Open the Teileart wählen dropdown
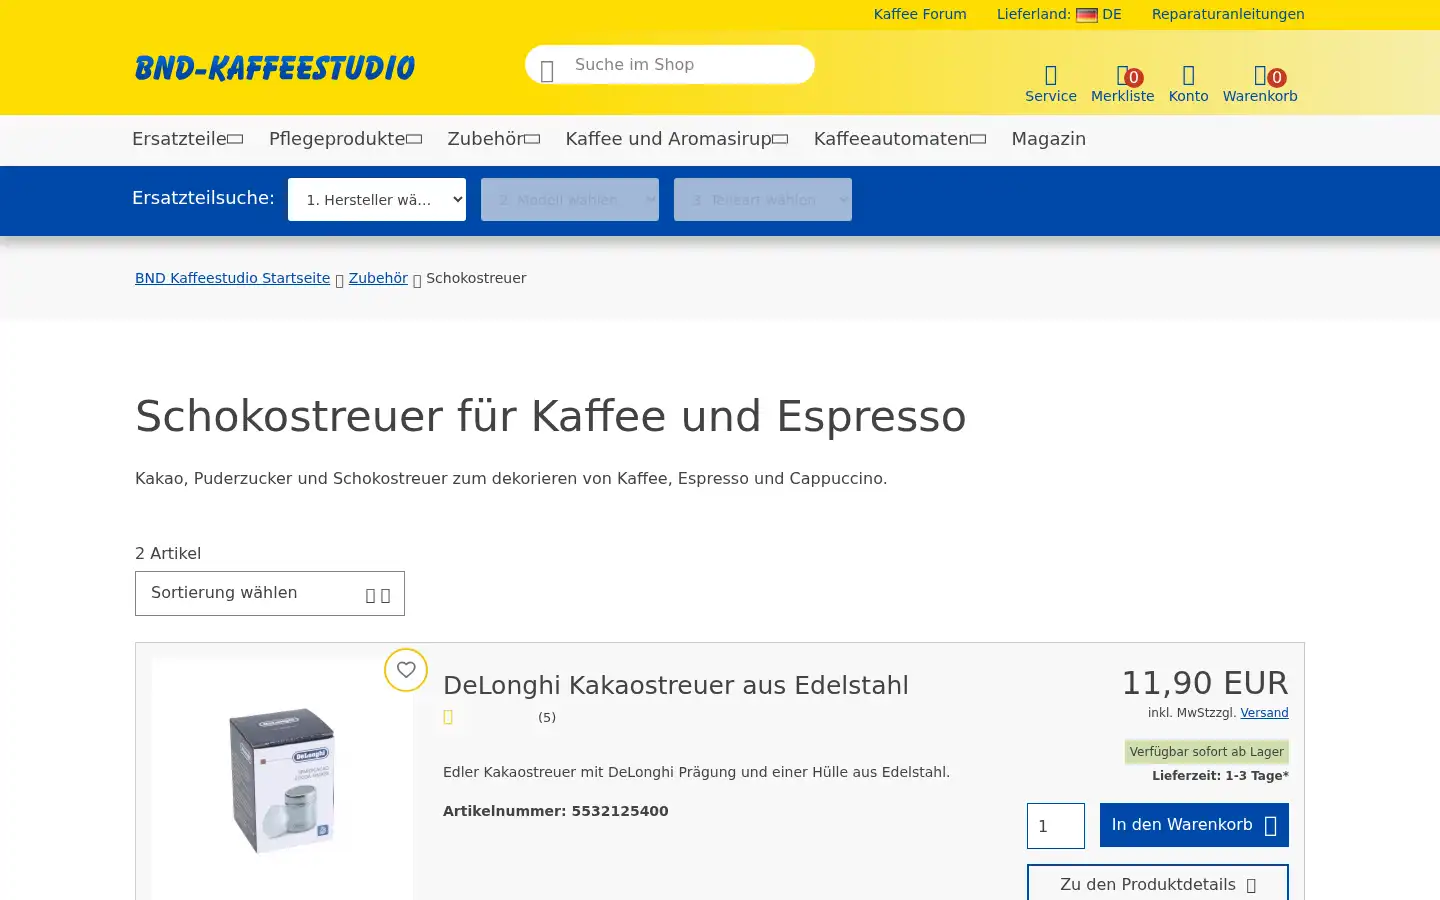The height and width of the screenshot is (900, 1440). coord(763,199)
